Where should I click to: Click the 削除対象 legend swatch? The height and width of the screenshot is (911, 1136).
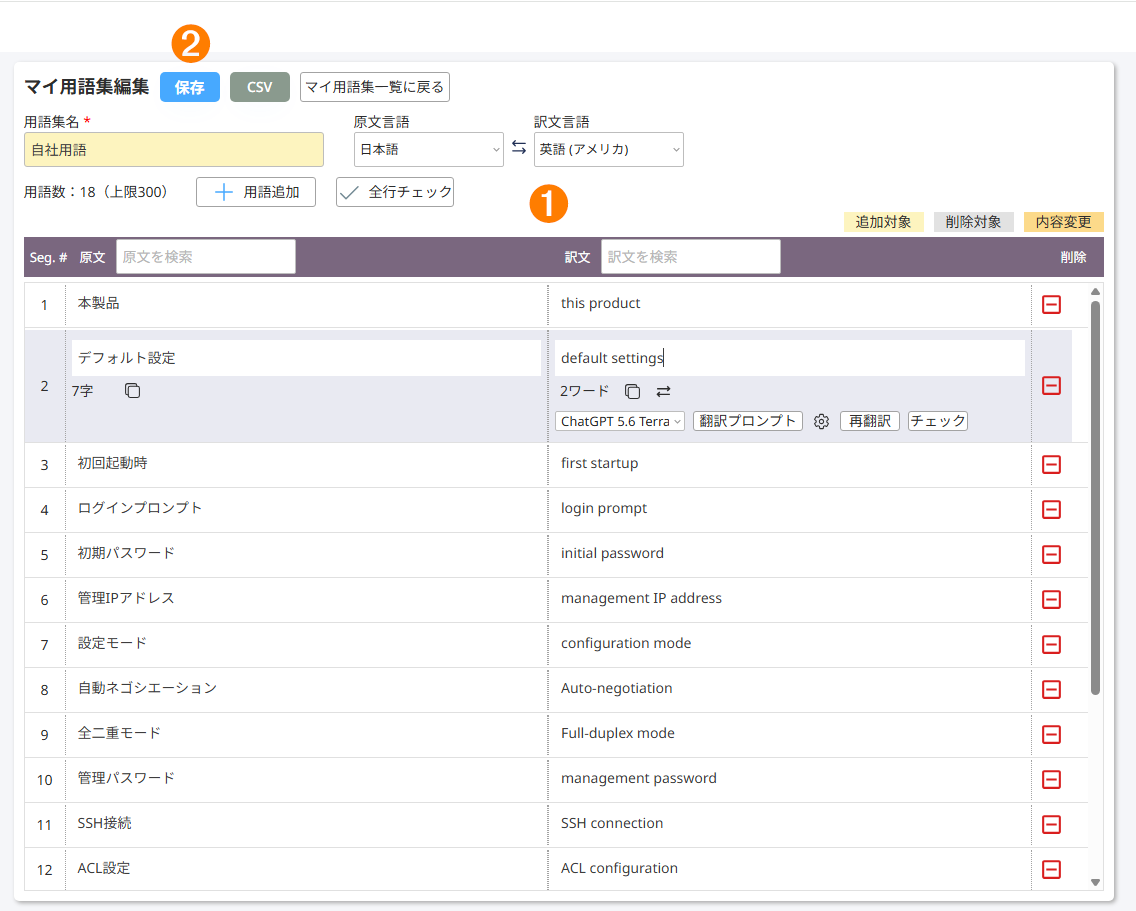[974, 222]
